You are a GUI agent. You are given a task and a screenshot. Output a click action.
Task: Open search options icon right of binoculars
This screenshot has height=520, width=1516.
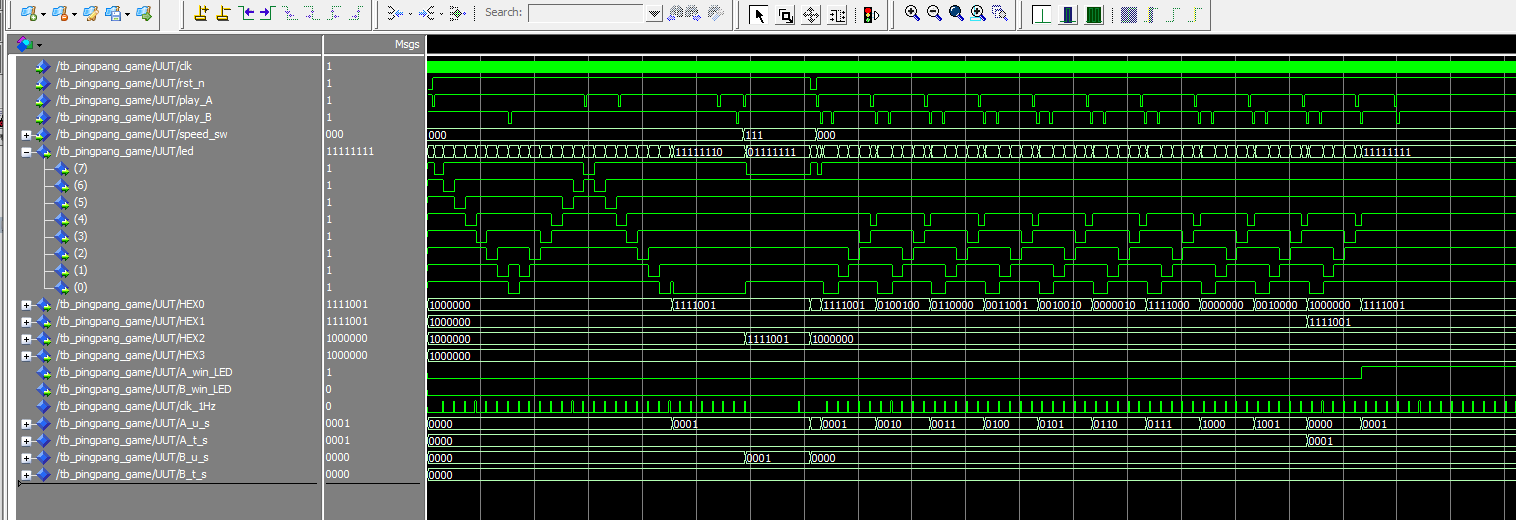[x=715, y=14]
